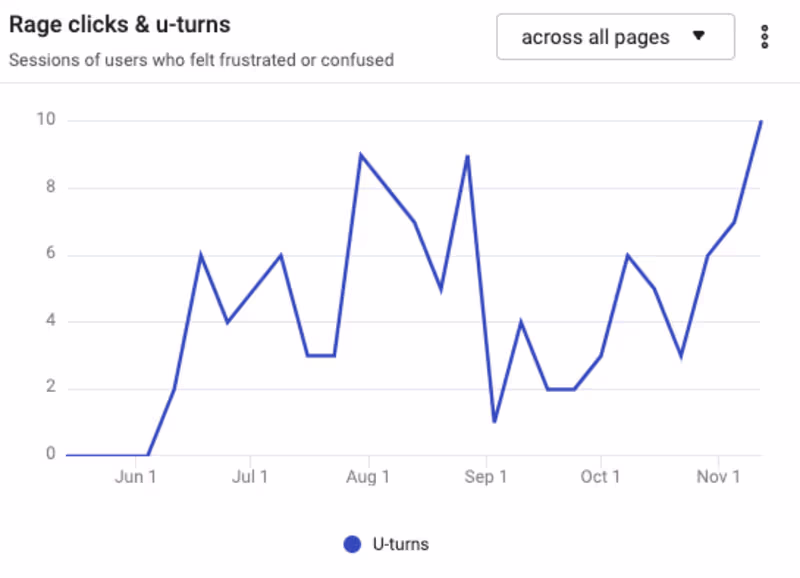Click the "Sep 1" x-axis label
800x578 pixels.
tap(486, 477)
